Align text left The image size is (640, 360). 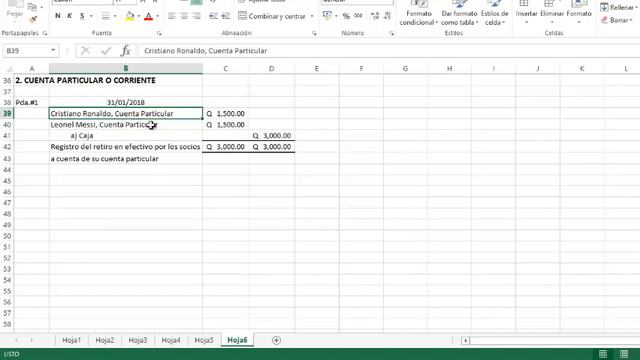172,16
